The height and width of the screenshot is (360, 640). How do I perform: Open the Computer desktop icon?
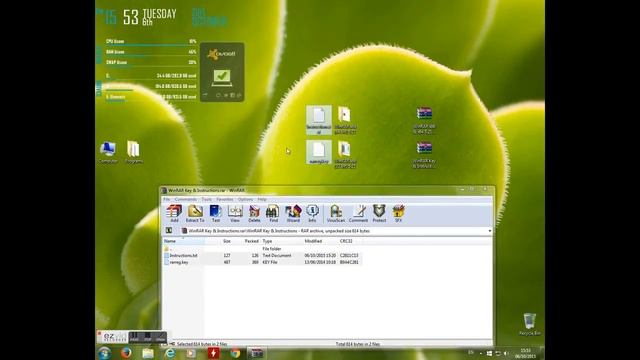tap(108, 153)
